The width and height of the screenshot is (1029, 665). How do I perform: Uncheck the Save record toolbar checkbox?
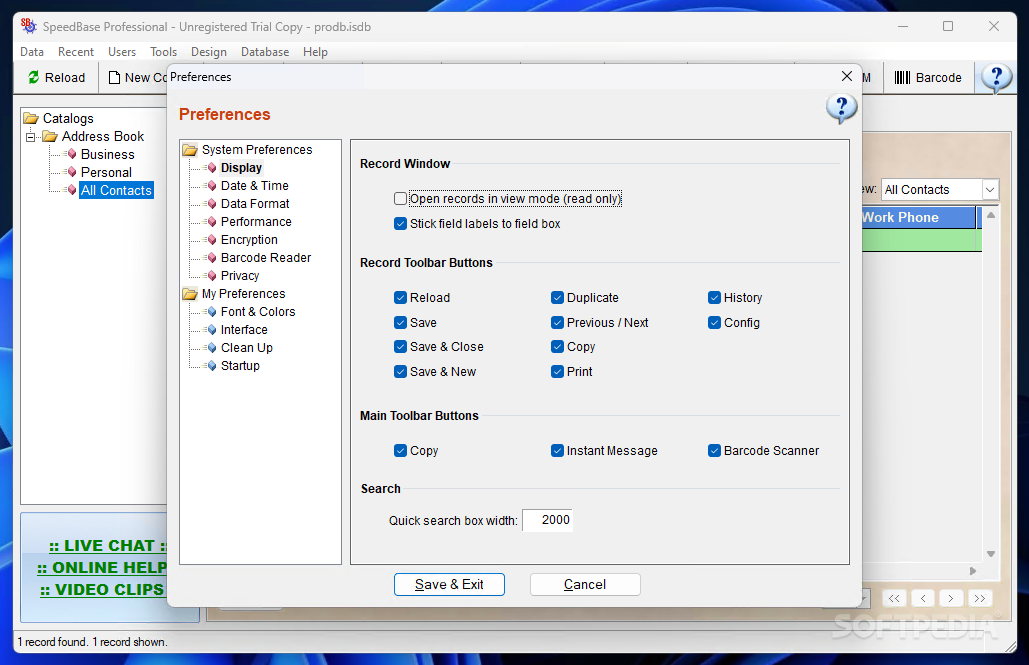[x=400, y=322]
